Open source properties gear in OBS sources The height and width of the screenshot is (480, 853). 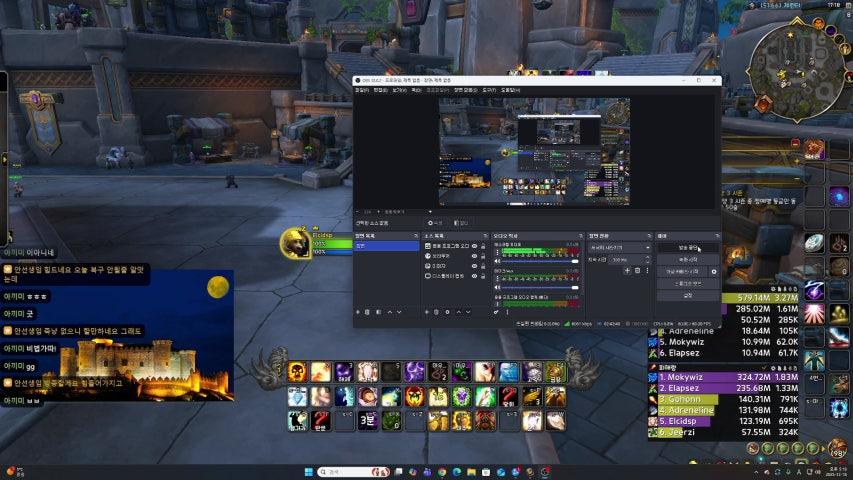(447, 312)
